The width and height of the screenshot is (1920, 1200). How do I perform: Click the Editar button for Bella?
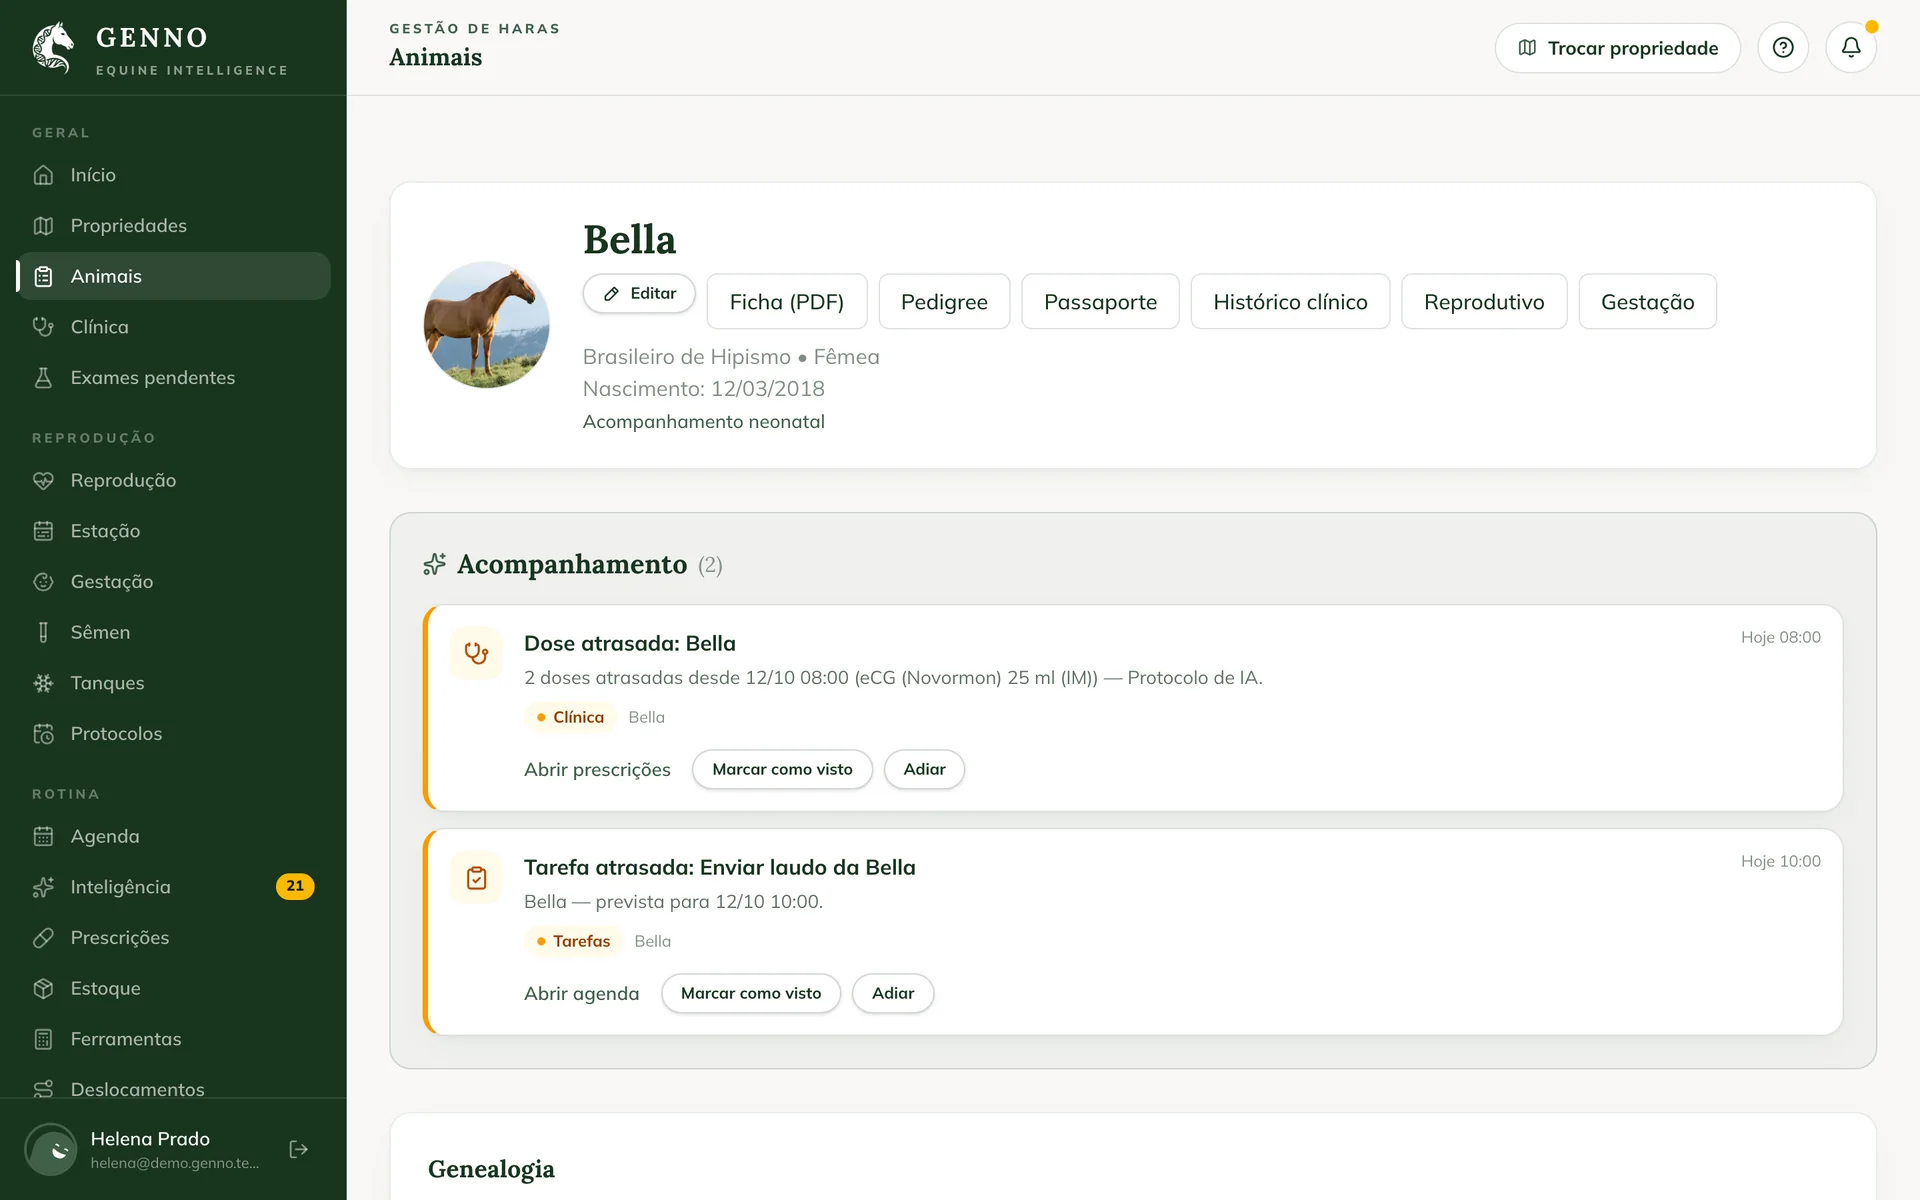coord(639,293)
